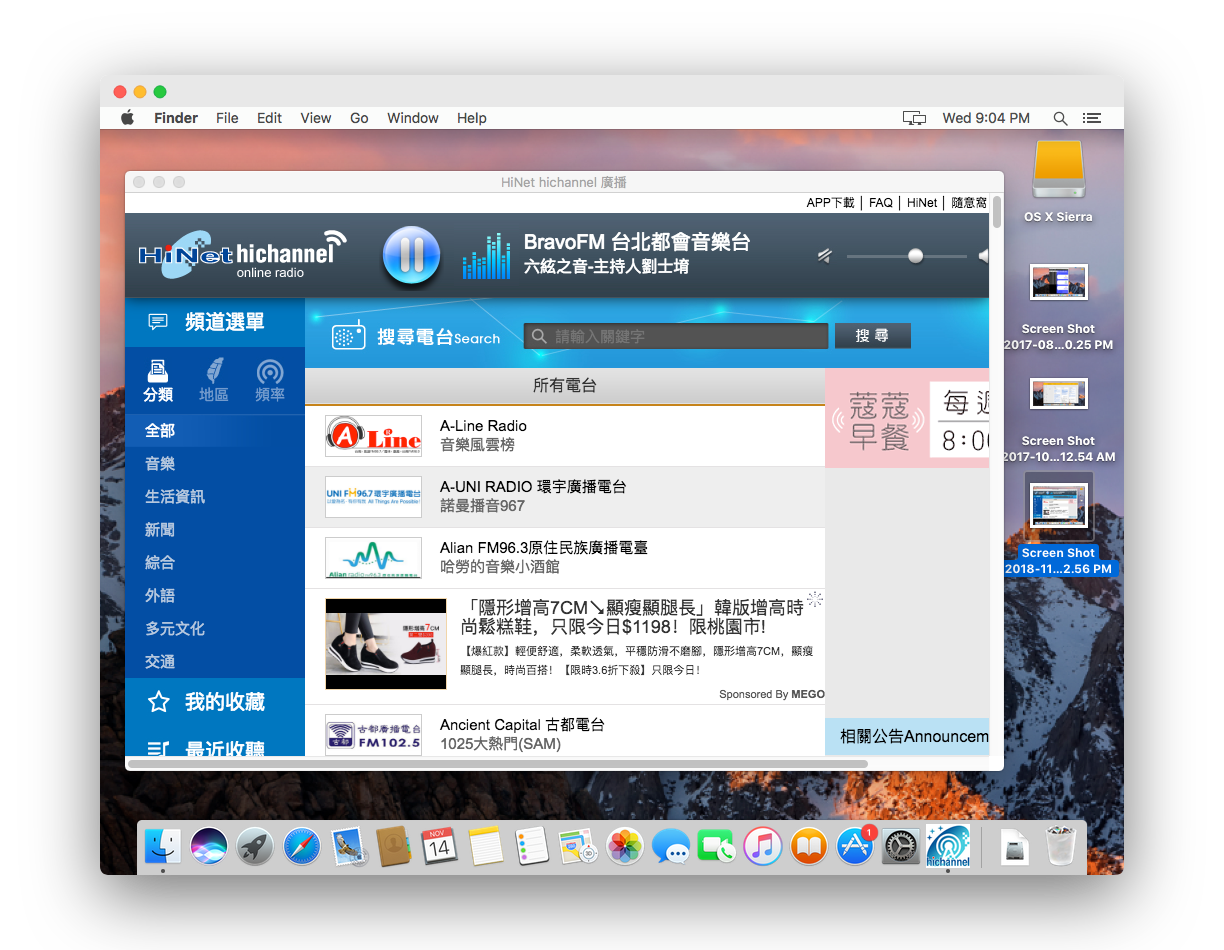Image resolution: width=1224 pixels, height=950 pixels.
Task: Open Notes from the Dock
Action: (486, 848)
